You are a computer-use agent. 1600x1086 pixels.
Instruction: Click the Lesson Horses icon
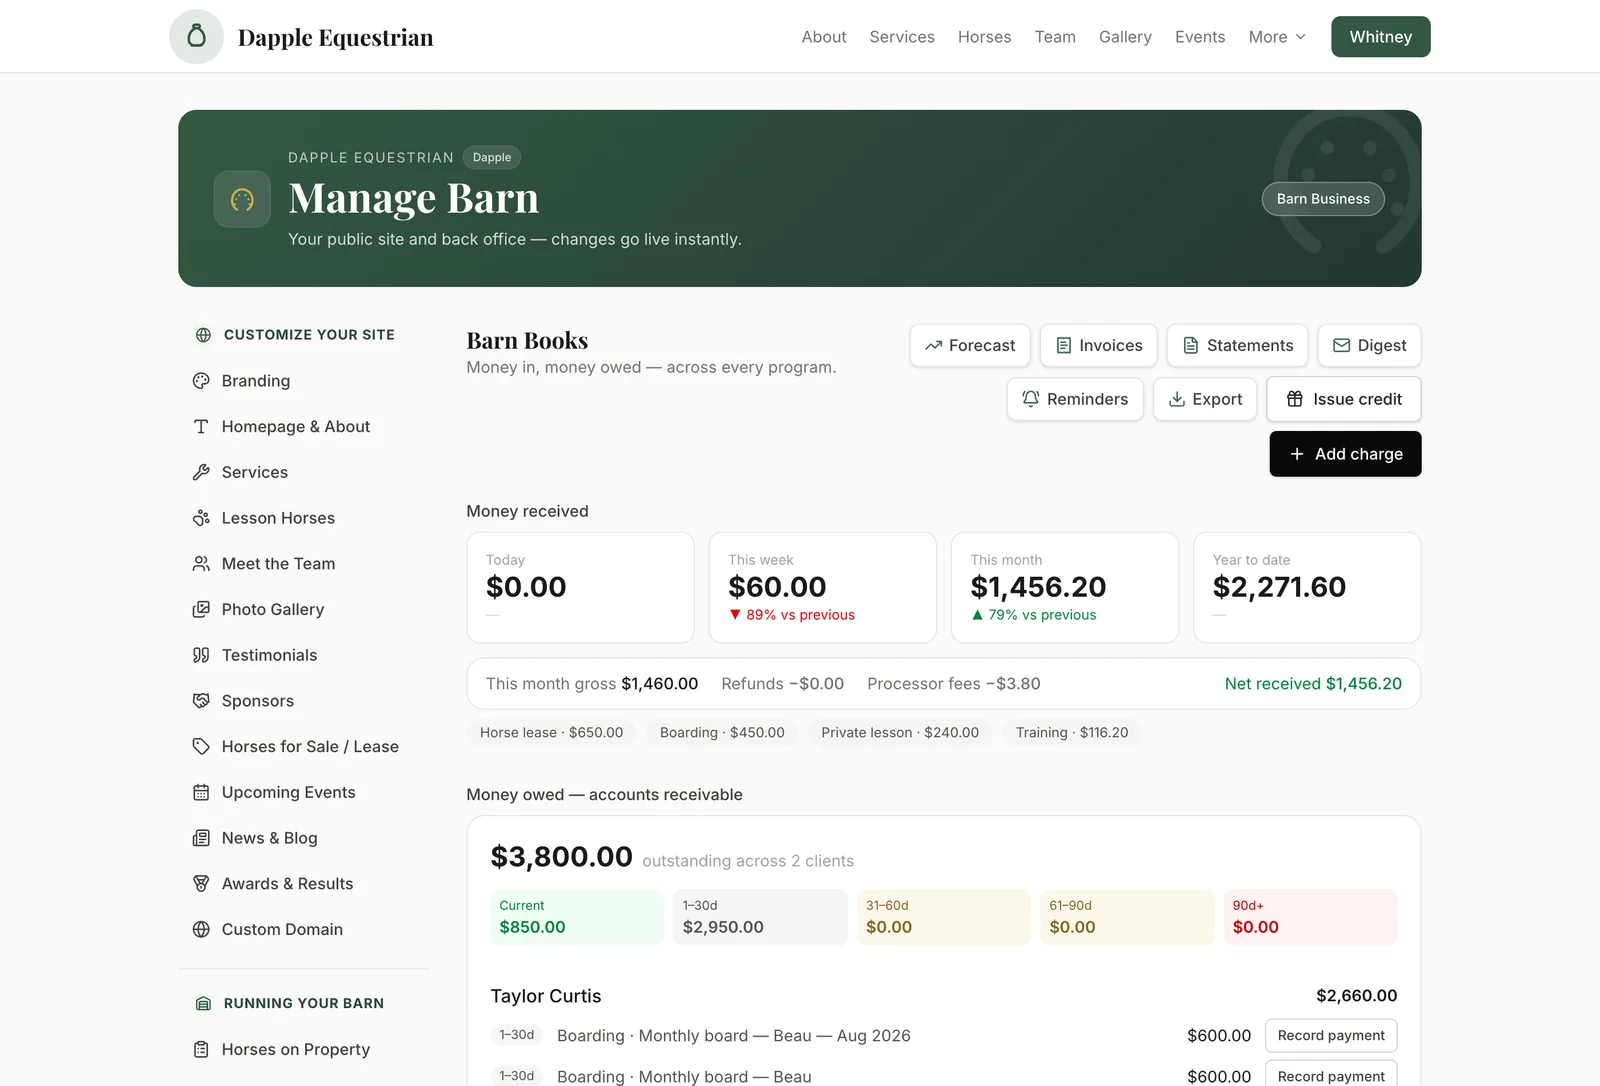coord(201,518)
